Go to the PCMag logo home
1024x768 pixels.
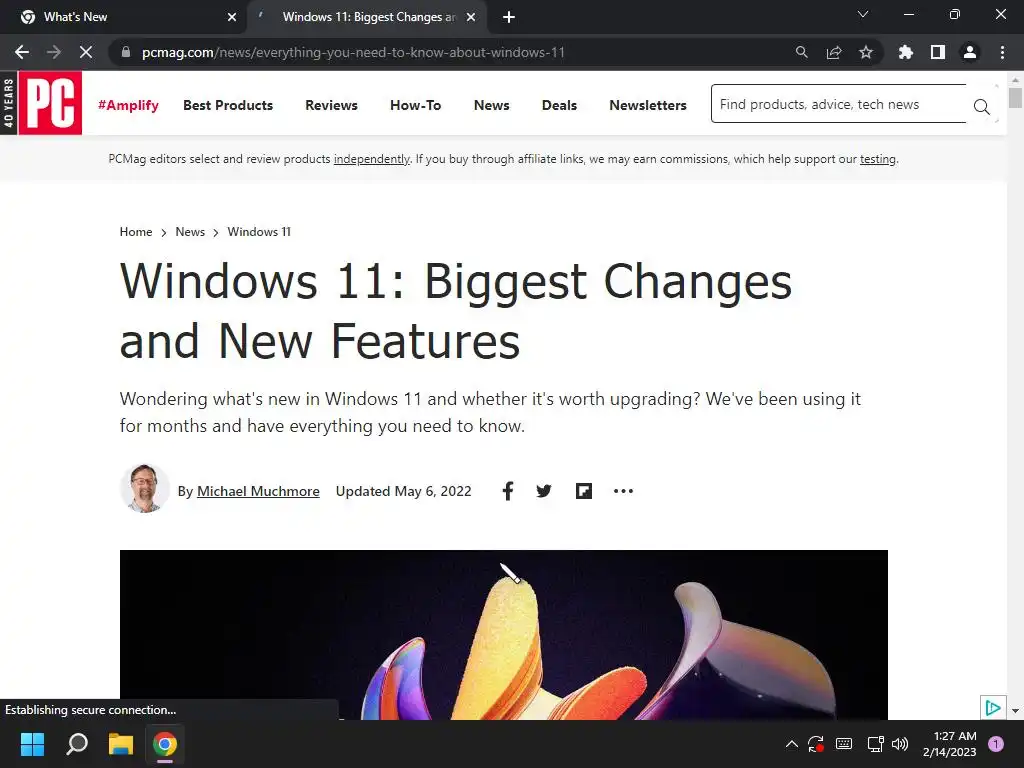pos(50,103)
